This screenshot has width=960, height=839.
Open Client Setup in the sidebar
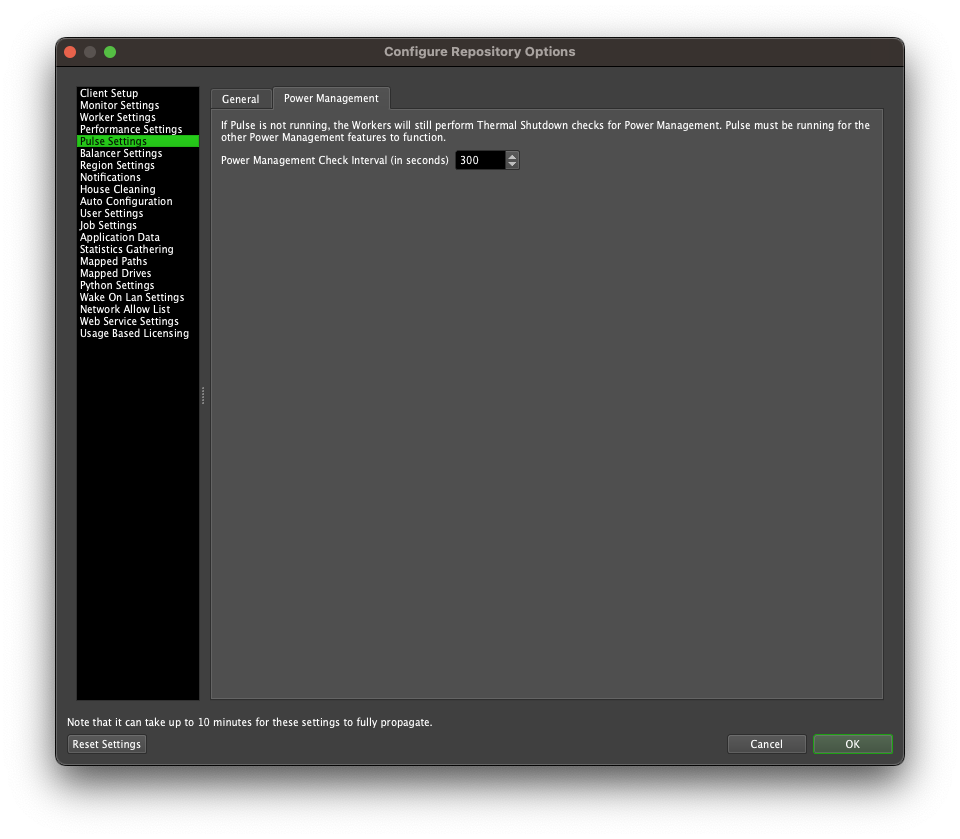tap(138, 93)
